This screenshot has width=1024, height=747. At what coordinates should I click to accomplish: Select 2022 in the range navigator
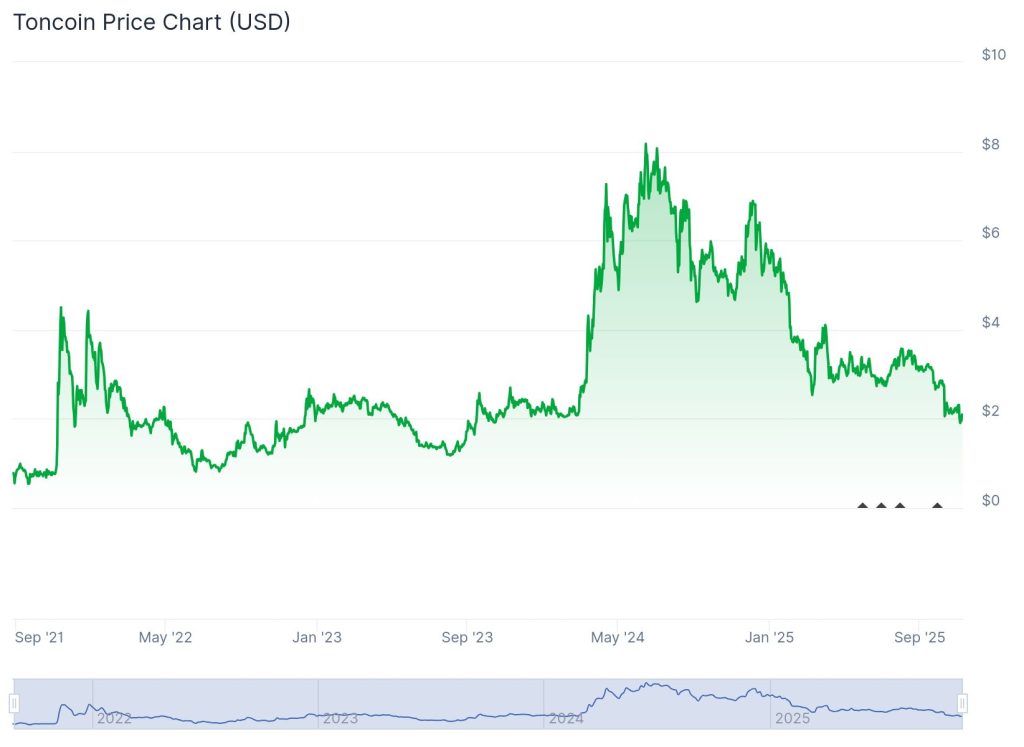point(114,717)
